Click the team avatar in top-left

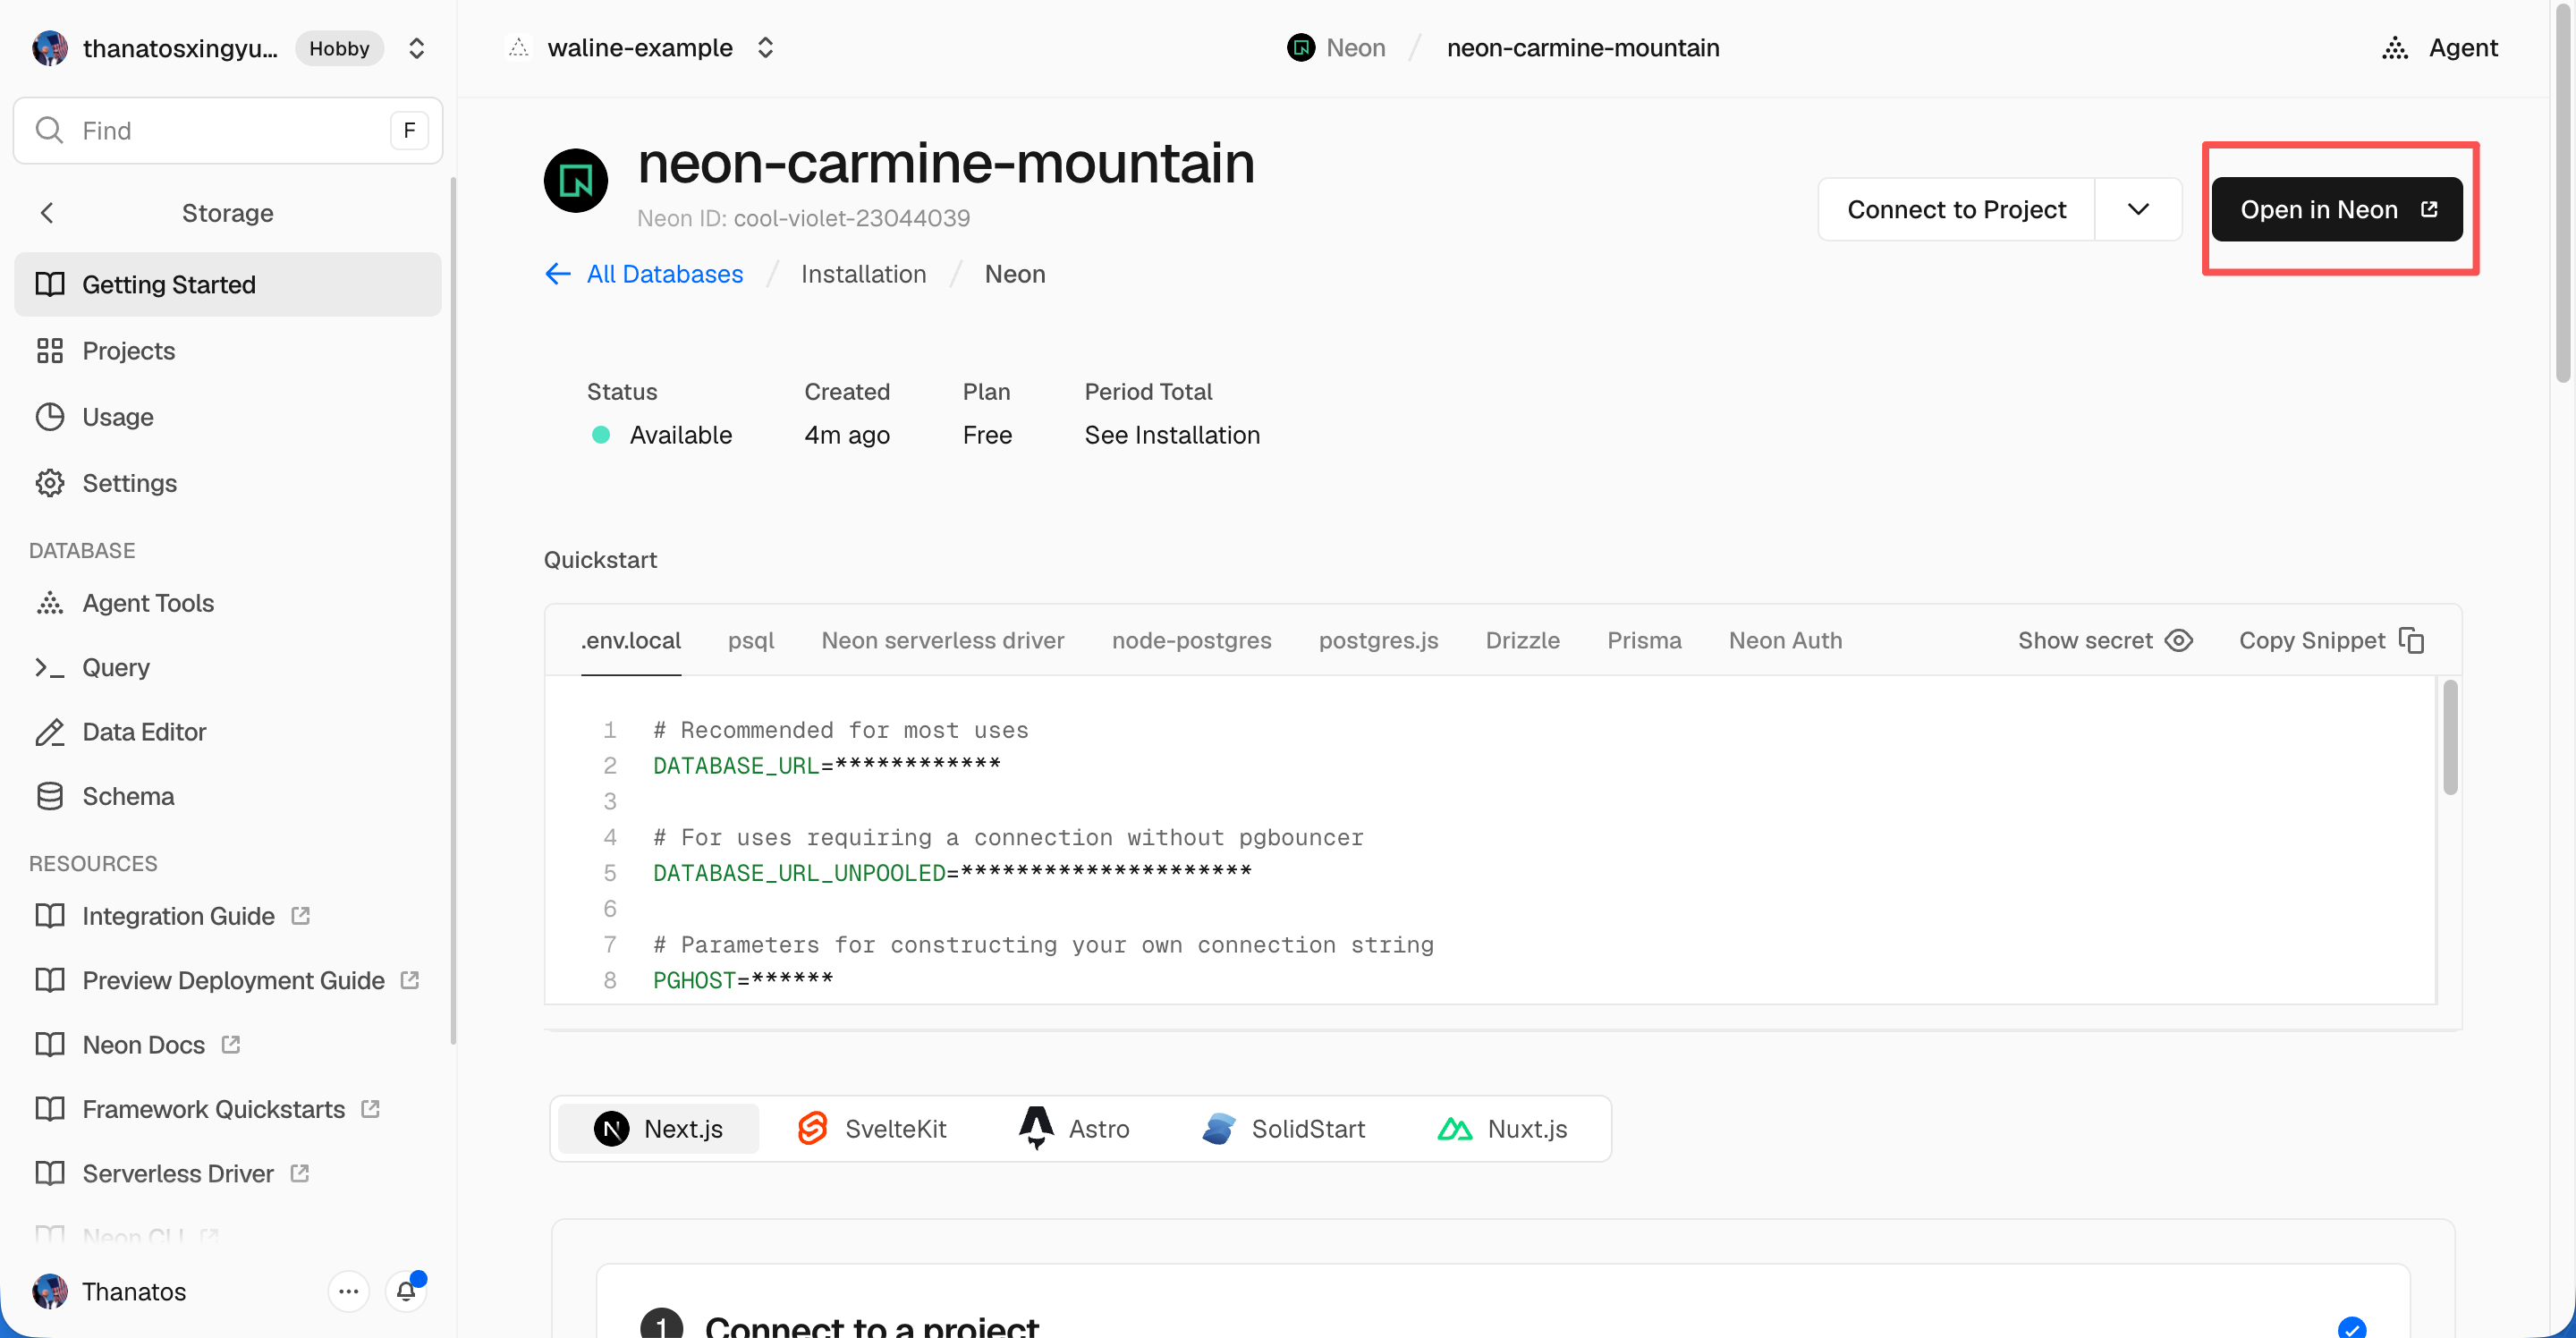click(49, 48)
